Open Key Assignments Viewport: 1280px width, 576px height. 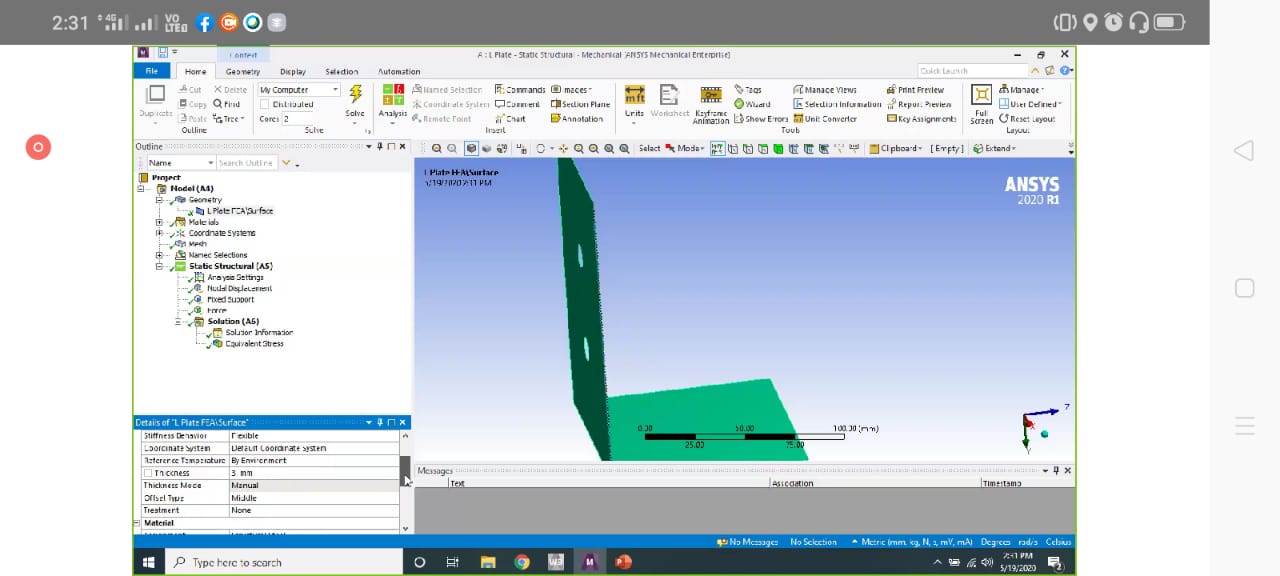[921, 119]
